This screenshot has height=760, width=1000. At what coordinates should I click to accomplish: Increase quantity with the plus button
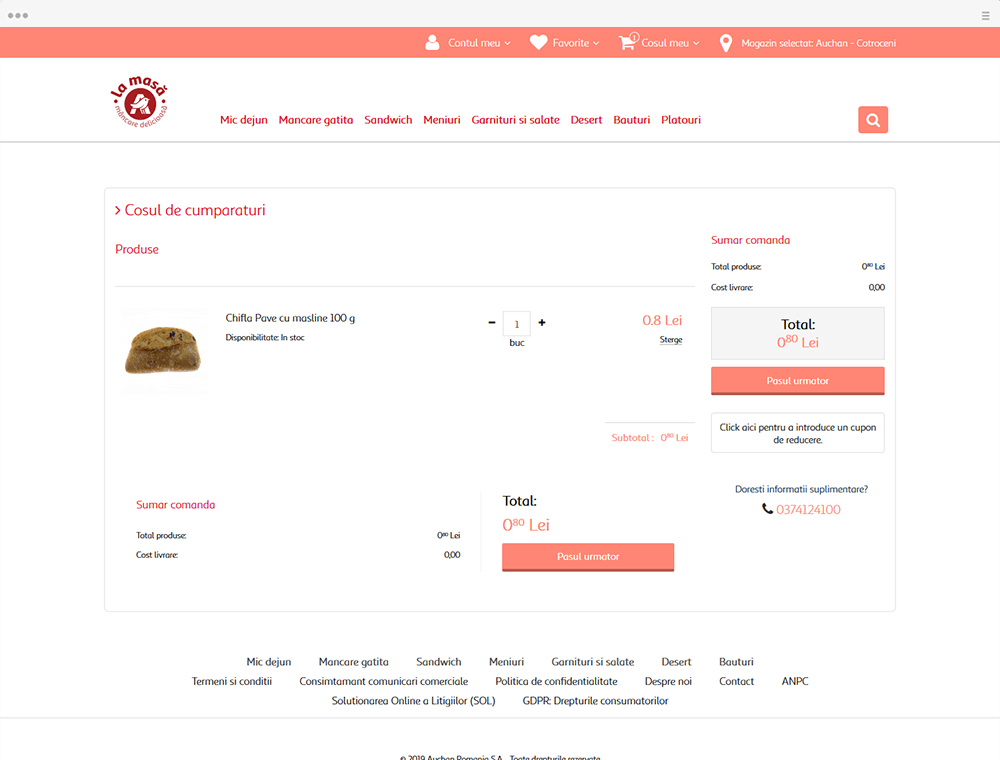click(542, 323)
